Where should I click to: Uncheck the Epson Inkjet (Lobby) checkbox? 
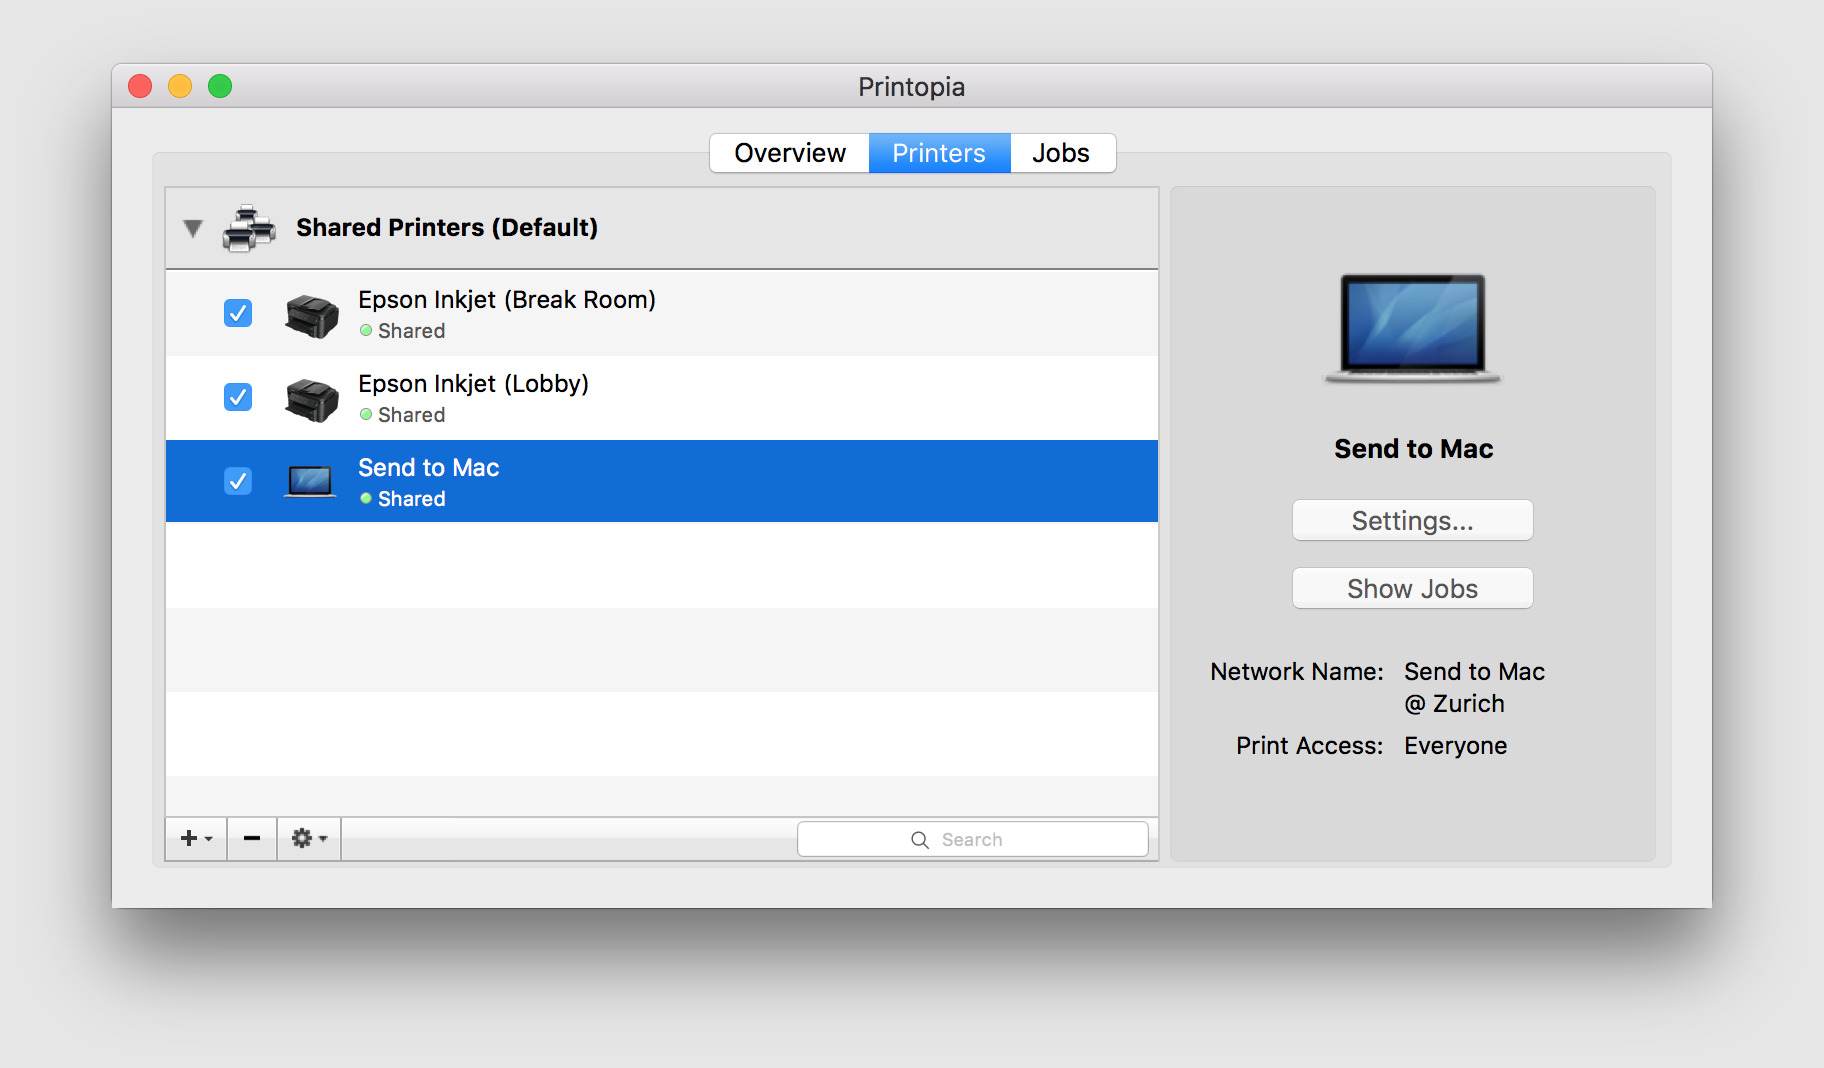[x=238, y=397]
